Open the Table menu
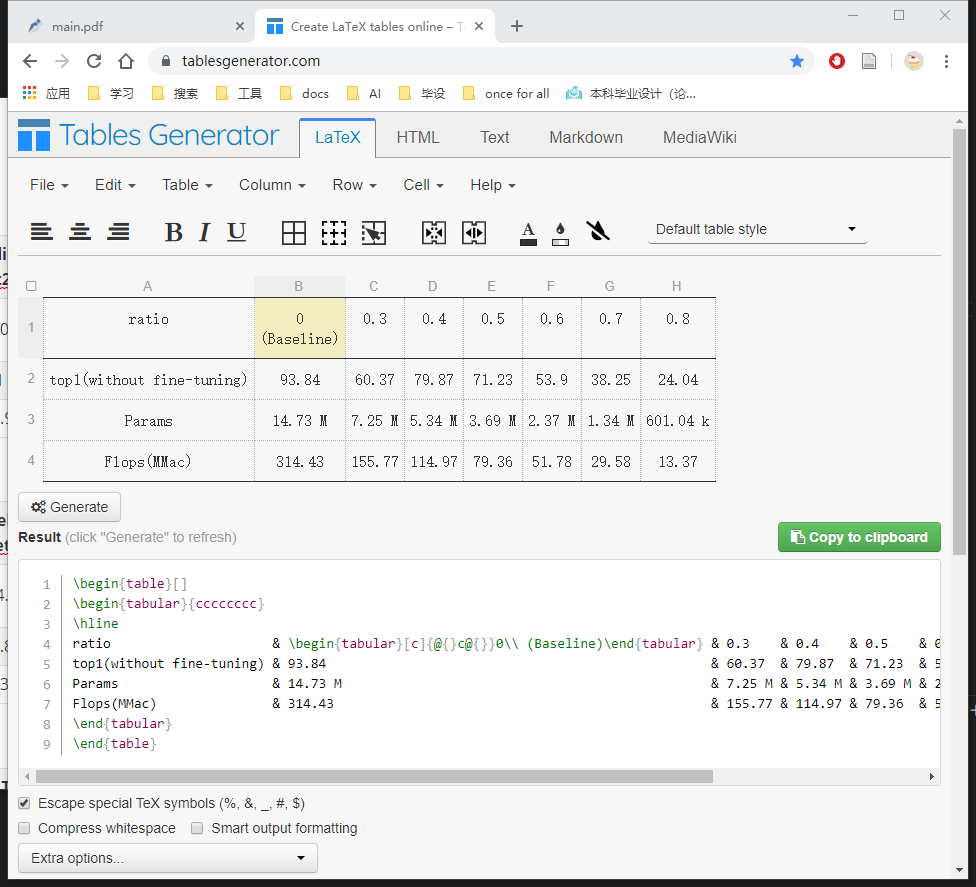The width and height of the screenshot is (976, 887). 186,185
